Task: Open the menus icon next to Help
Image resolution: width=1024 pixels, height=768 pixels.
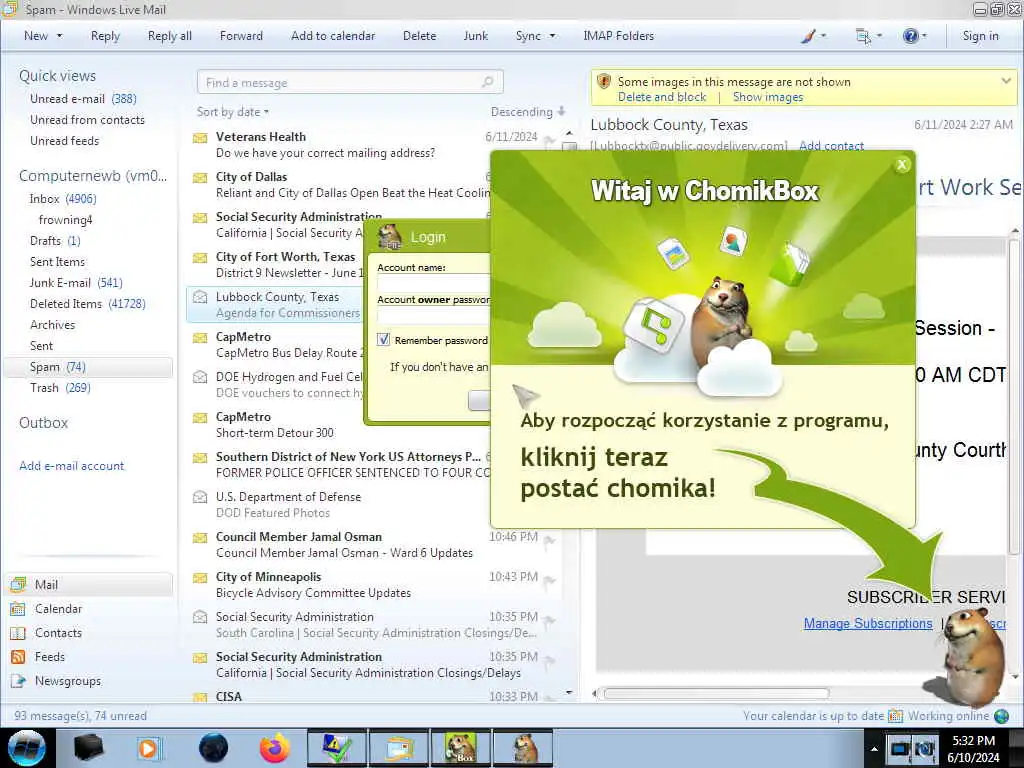Action: 863,36
